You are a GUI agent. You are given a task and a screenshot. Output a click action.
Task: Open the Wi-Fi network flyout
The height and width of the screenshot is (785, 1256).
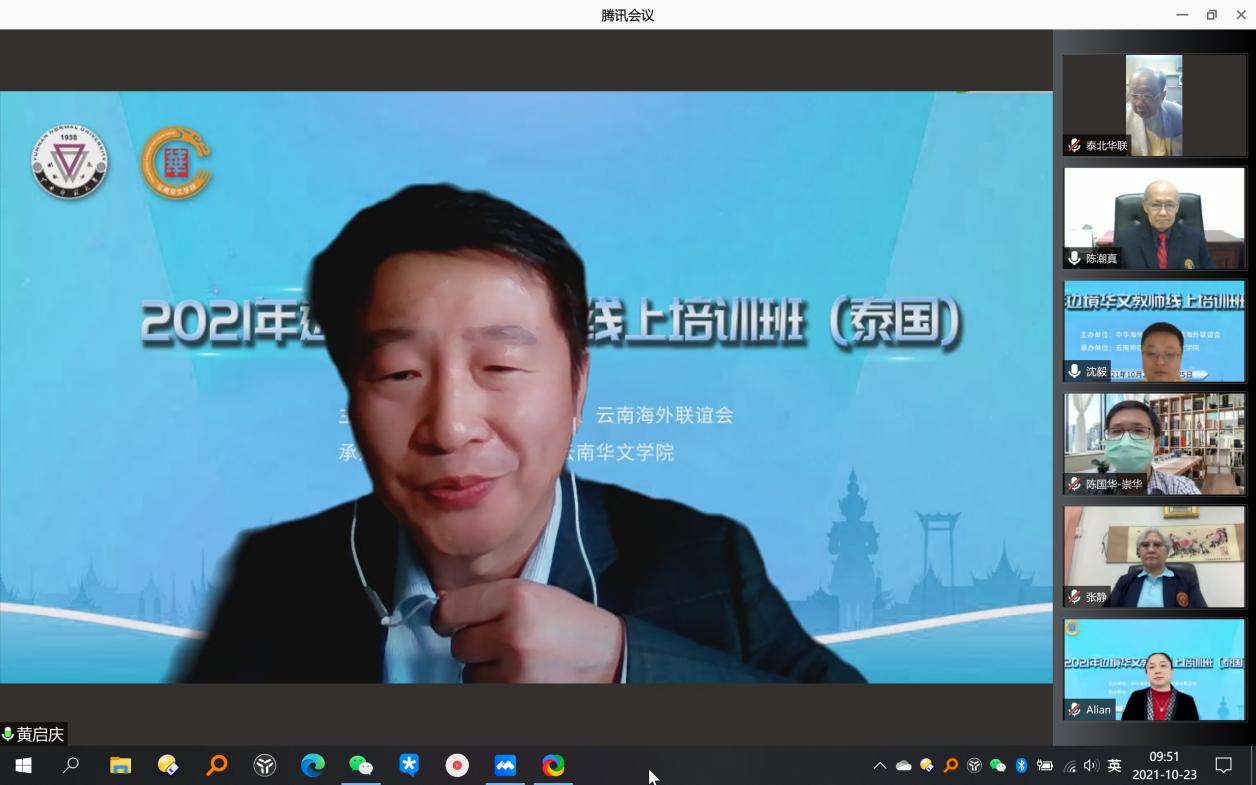(1069, 766)
